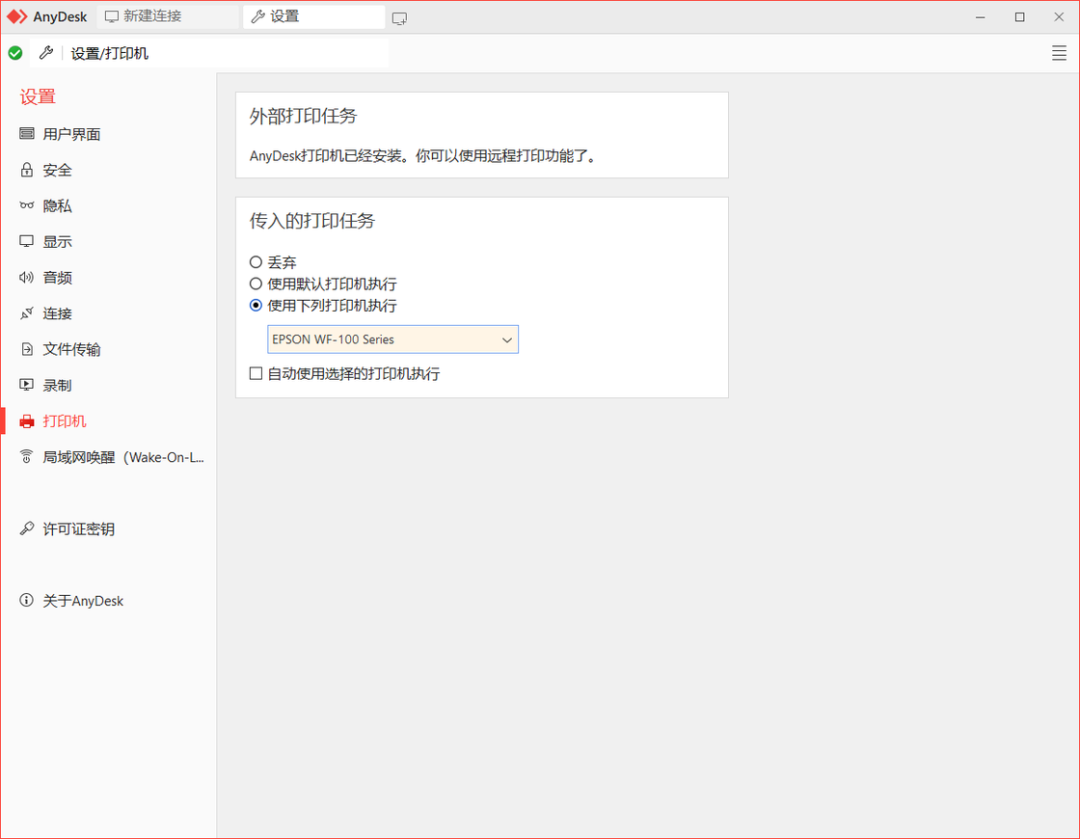Image resolution: width=1080 pixels, height=839 pixels.
Task: Open the EPSON WF-100 Series printer dropdown
Action: (393, 340)
